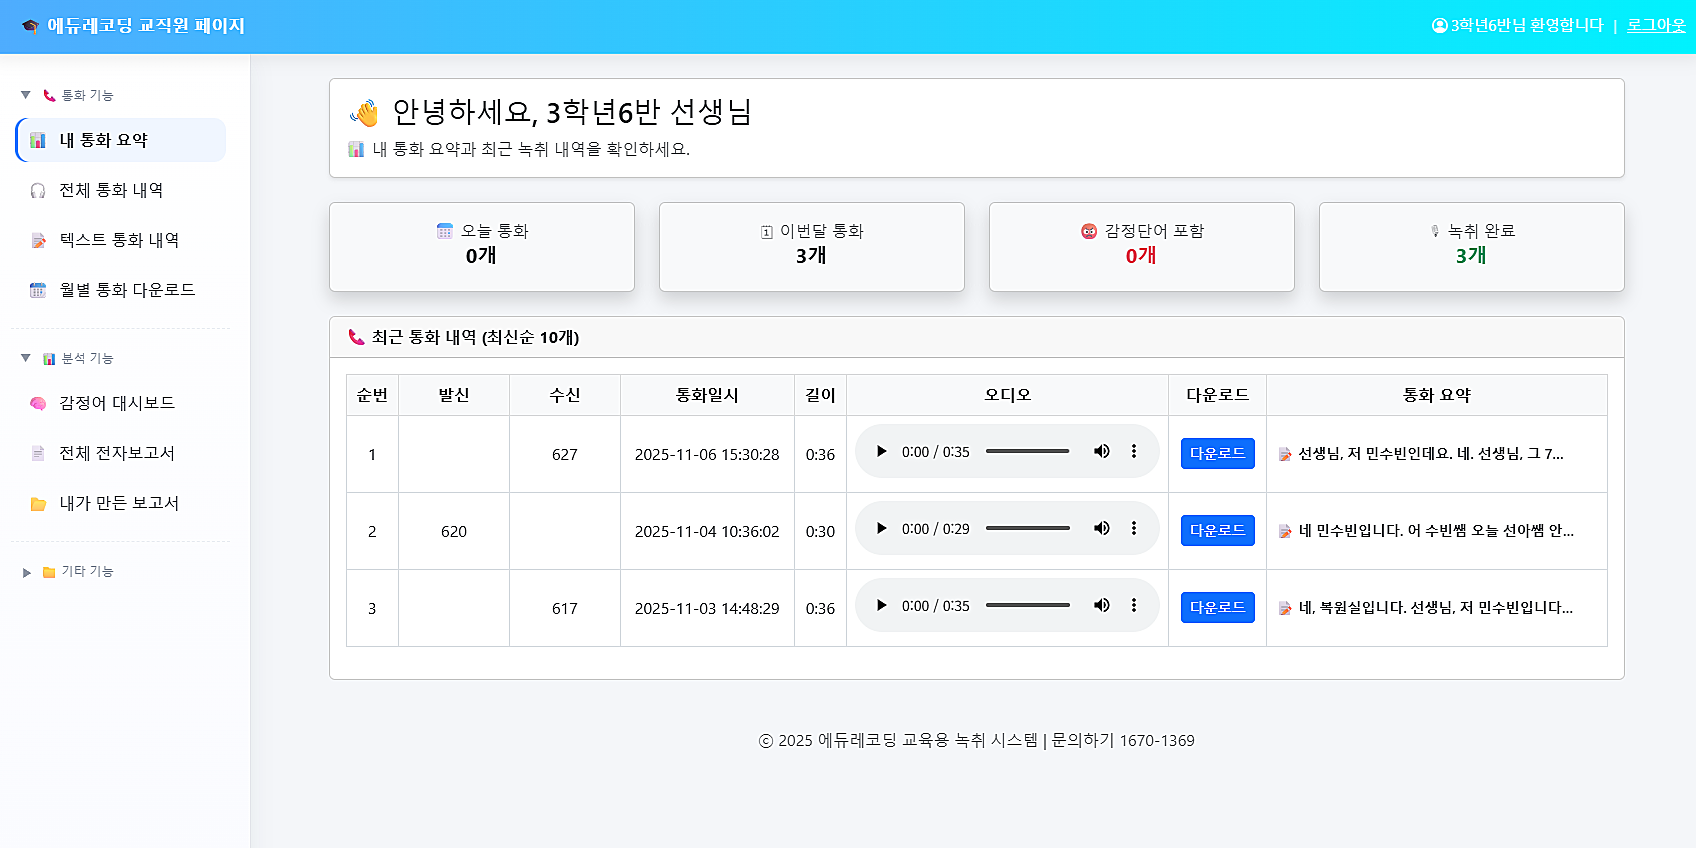1696x848 pixels.
Task: Click the 로그아웃 logout link
Action: 1656,25
